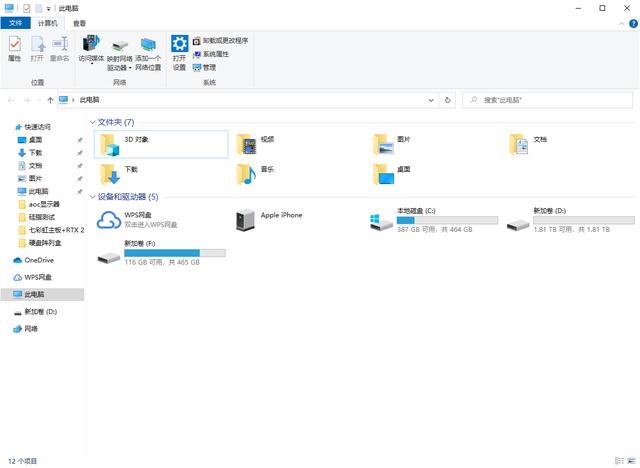Open the address bar history dropdown
The image size is (640, 468).
(431, 100)
